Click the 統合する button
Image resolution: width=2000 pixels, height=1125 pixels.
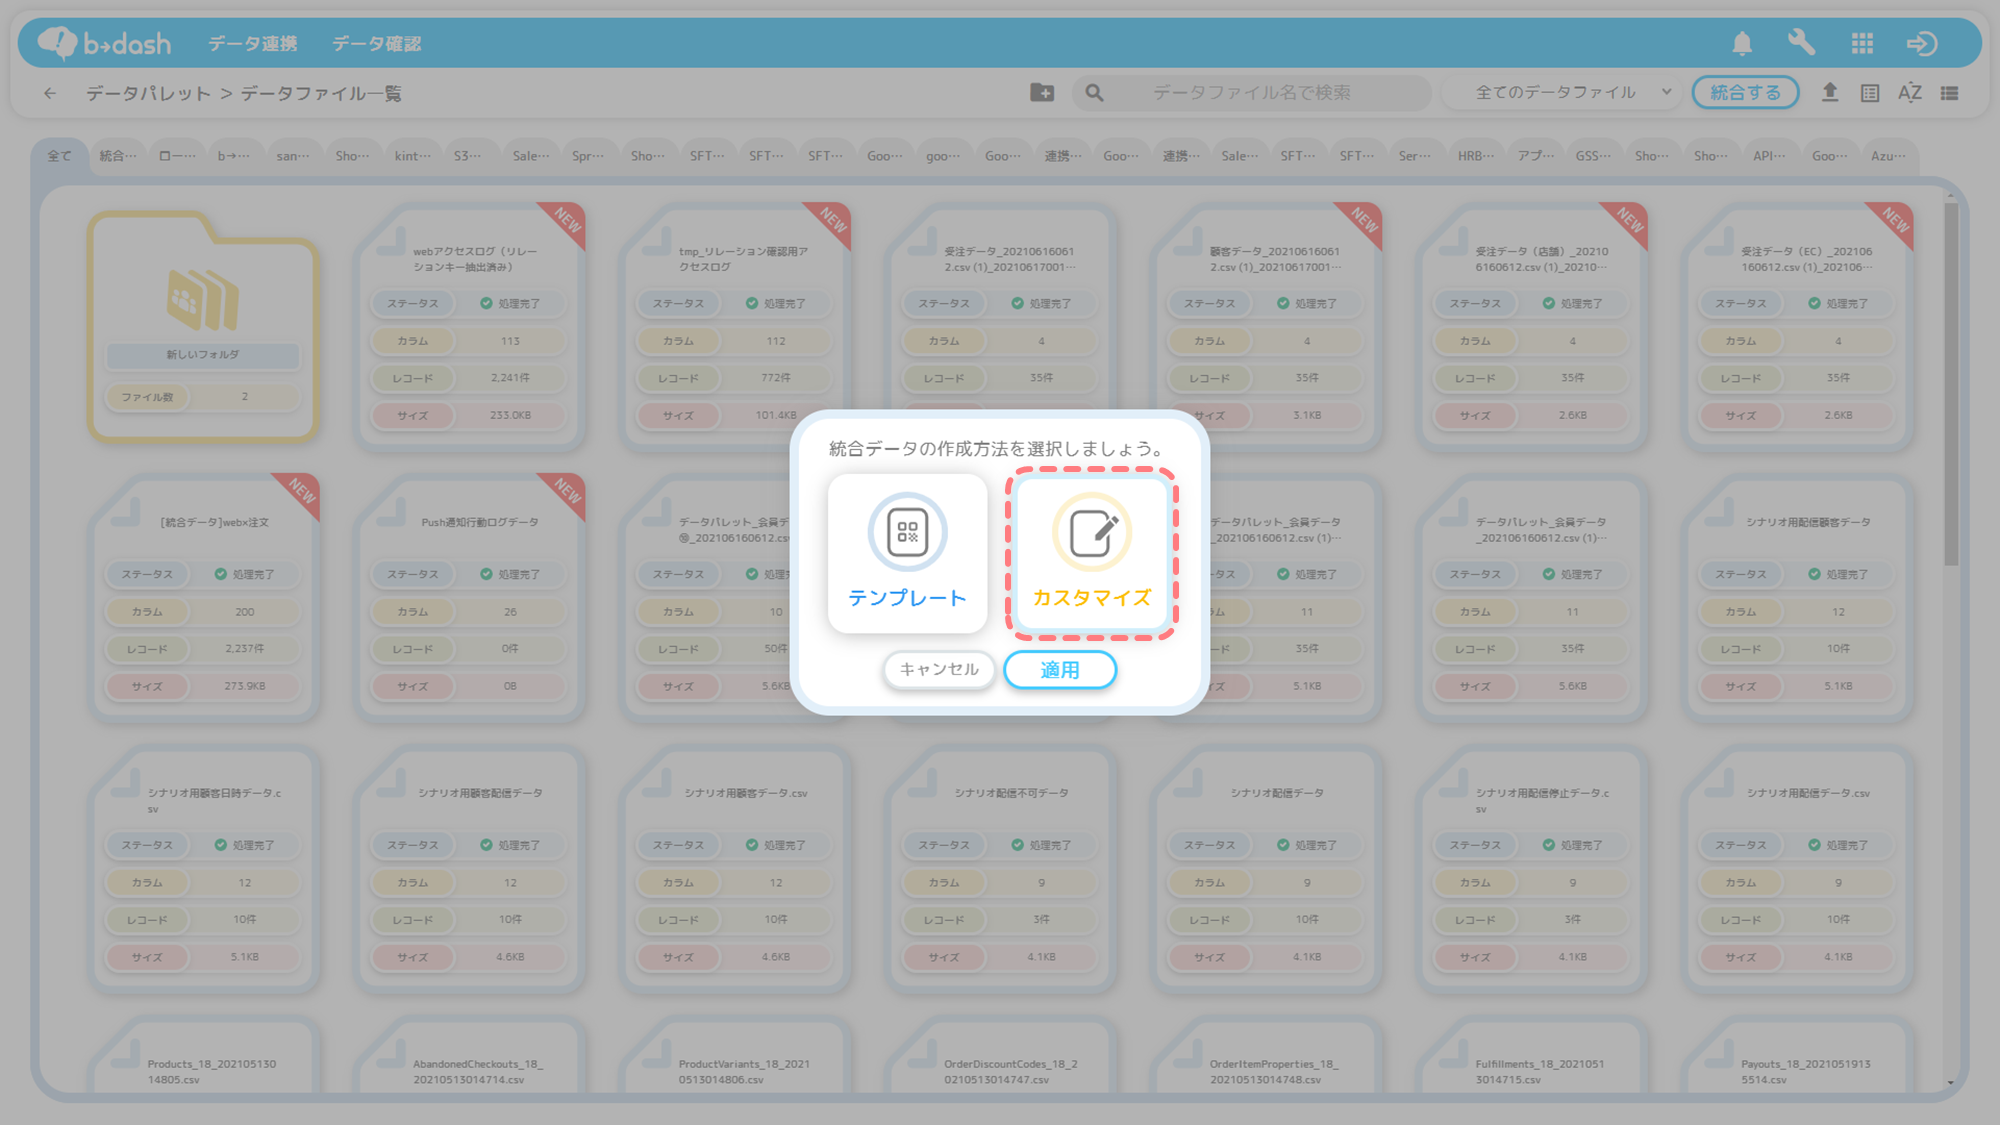tap(1745, 92)
